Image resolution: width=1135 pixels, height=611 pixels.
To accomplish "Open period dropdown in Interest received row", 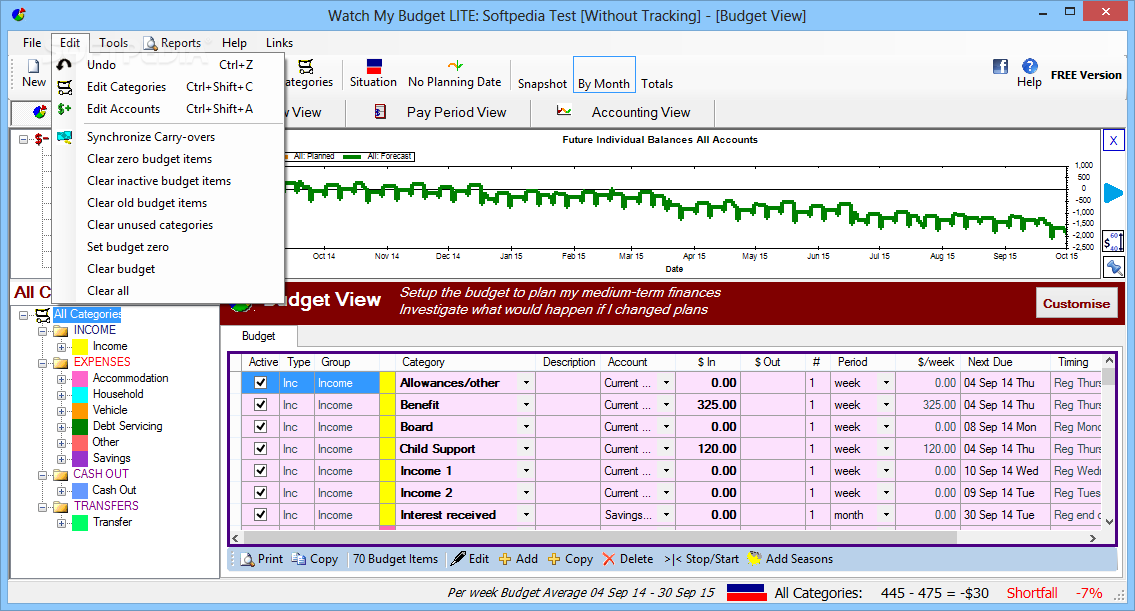I will [x=886, y=515].
